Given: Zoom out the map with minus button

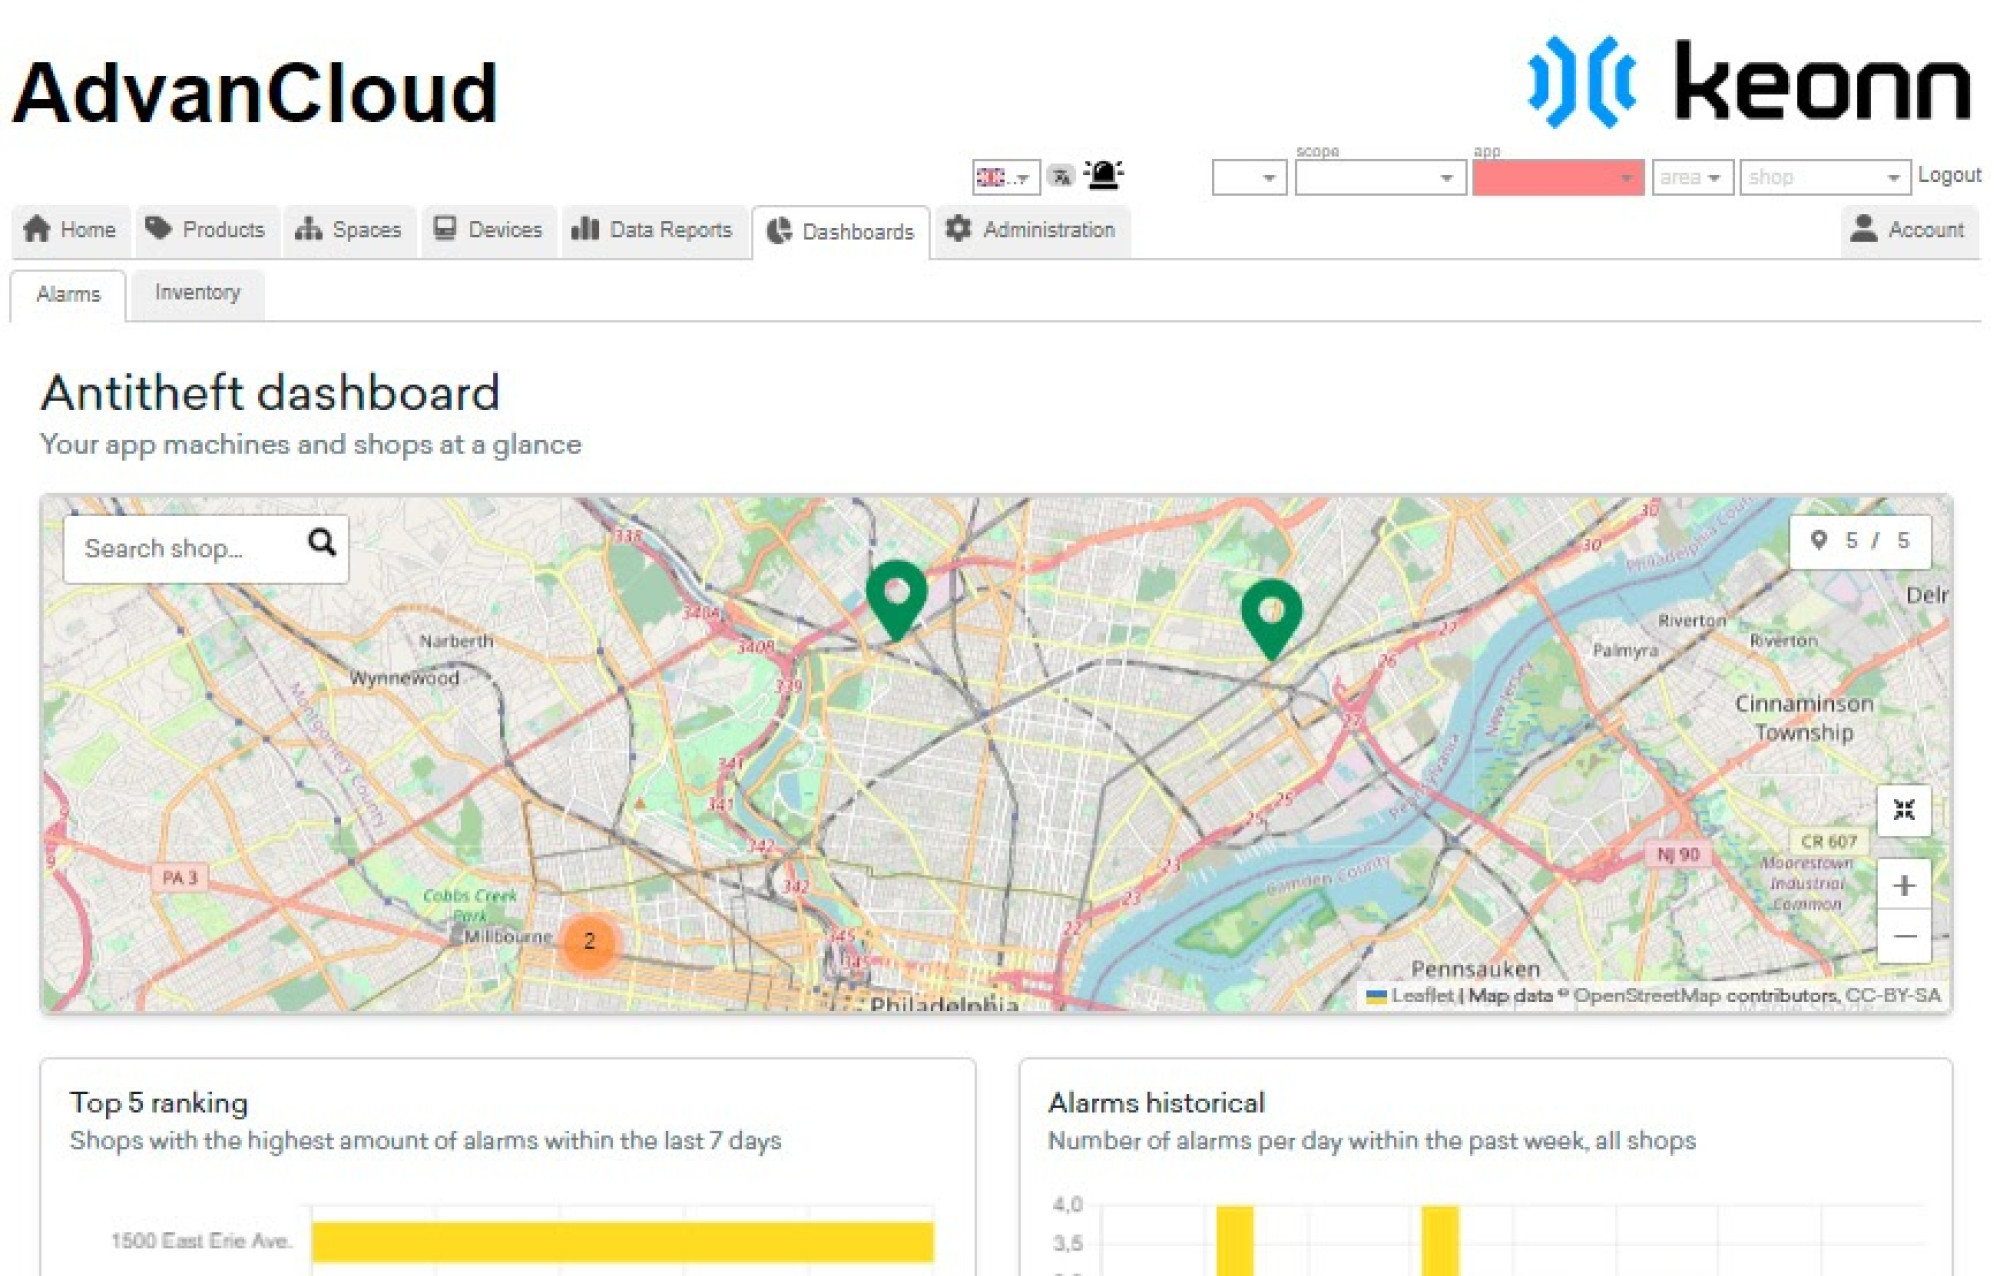Looking at the screenshot, I should (1903, 937).
